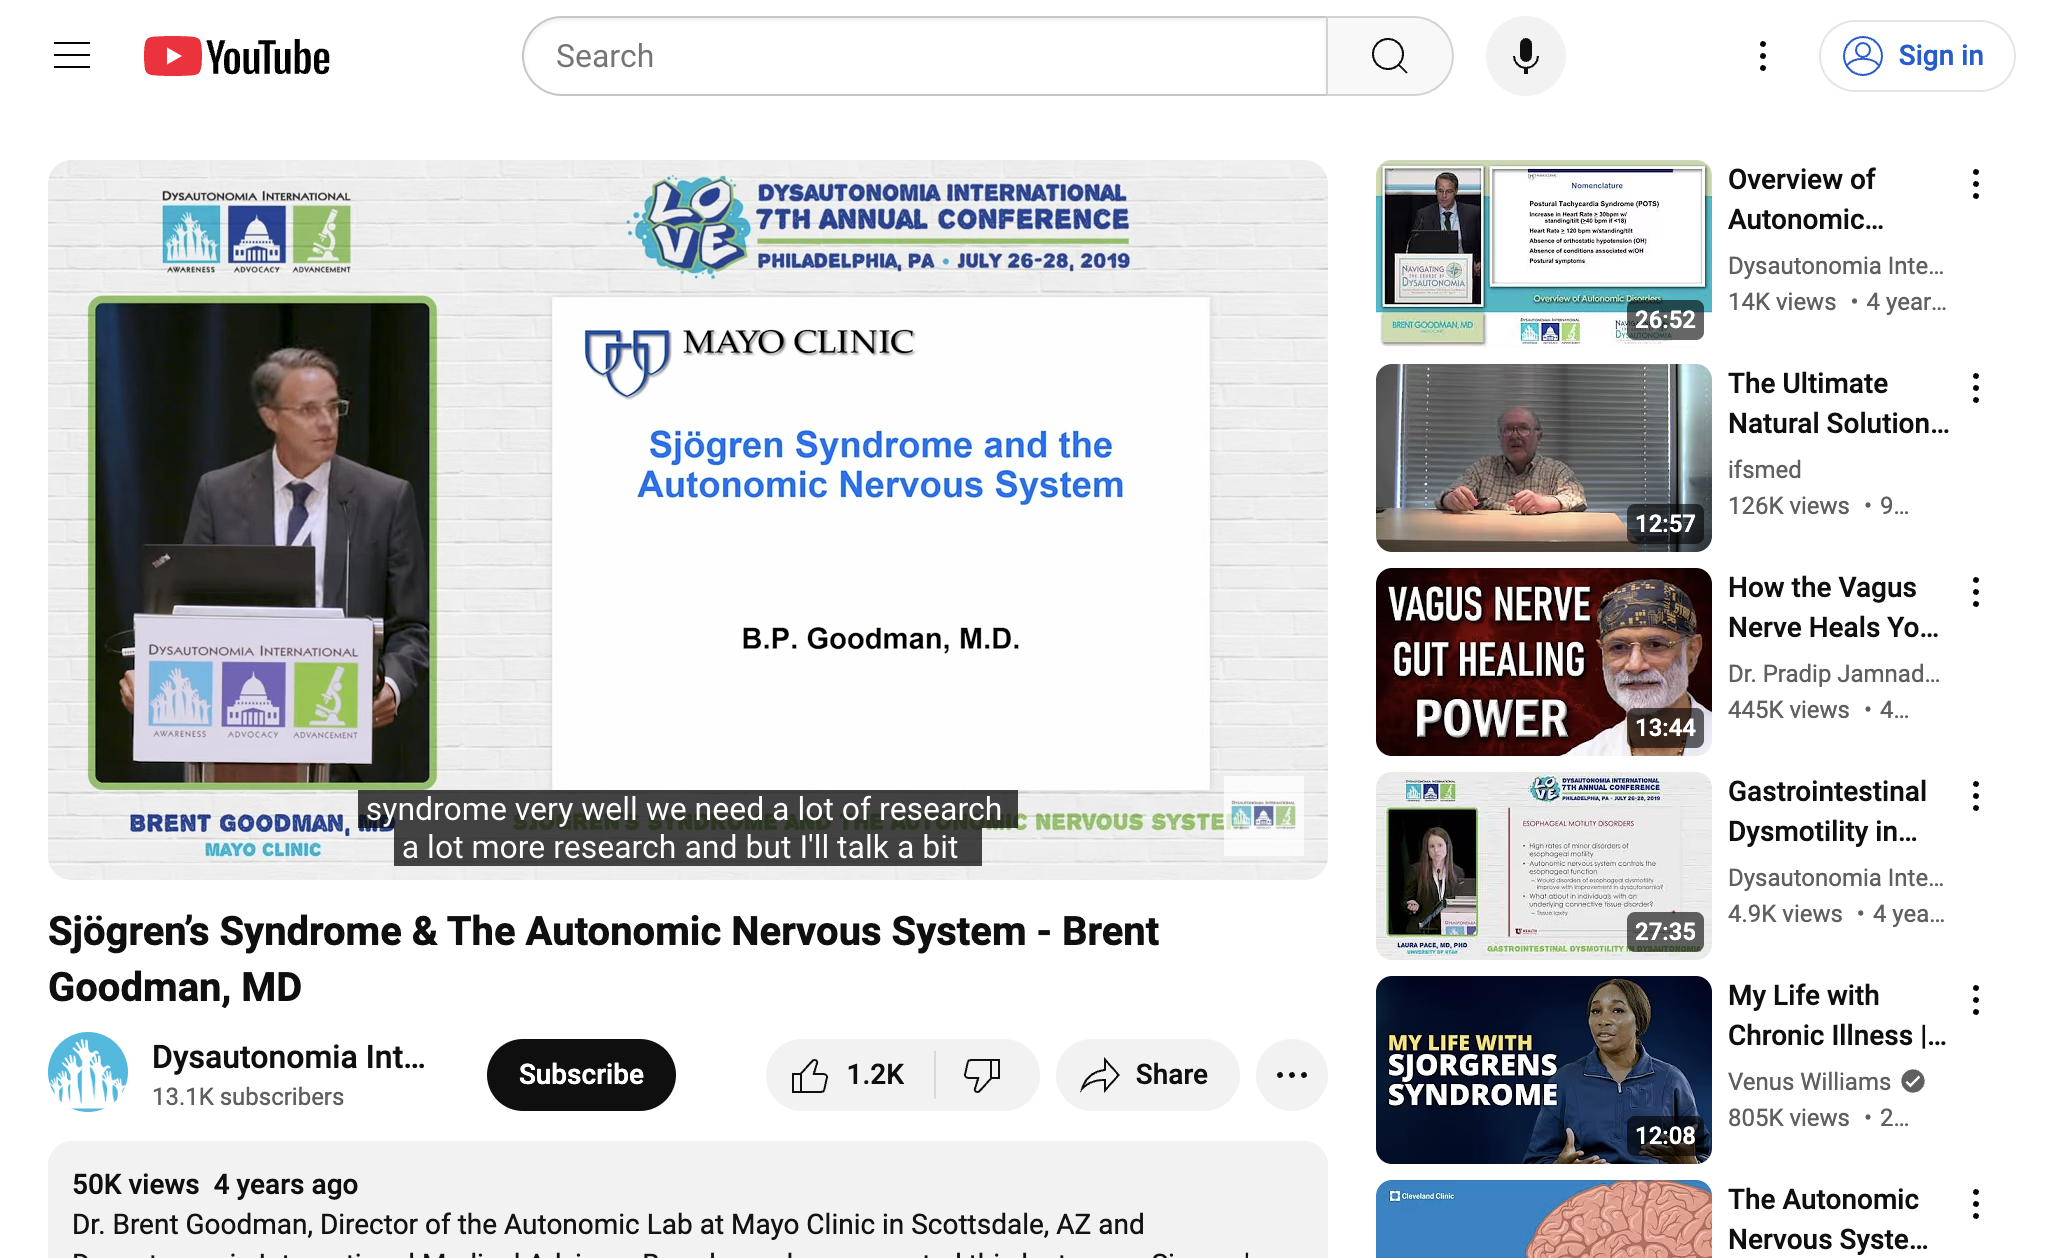The width and height of the screenshot is (2048, 1258).
Task: Click the 805K views text
Action: (1789, 1117)
